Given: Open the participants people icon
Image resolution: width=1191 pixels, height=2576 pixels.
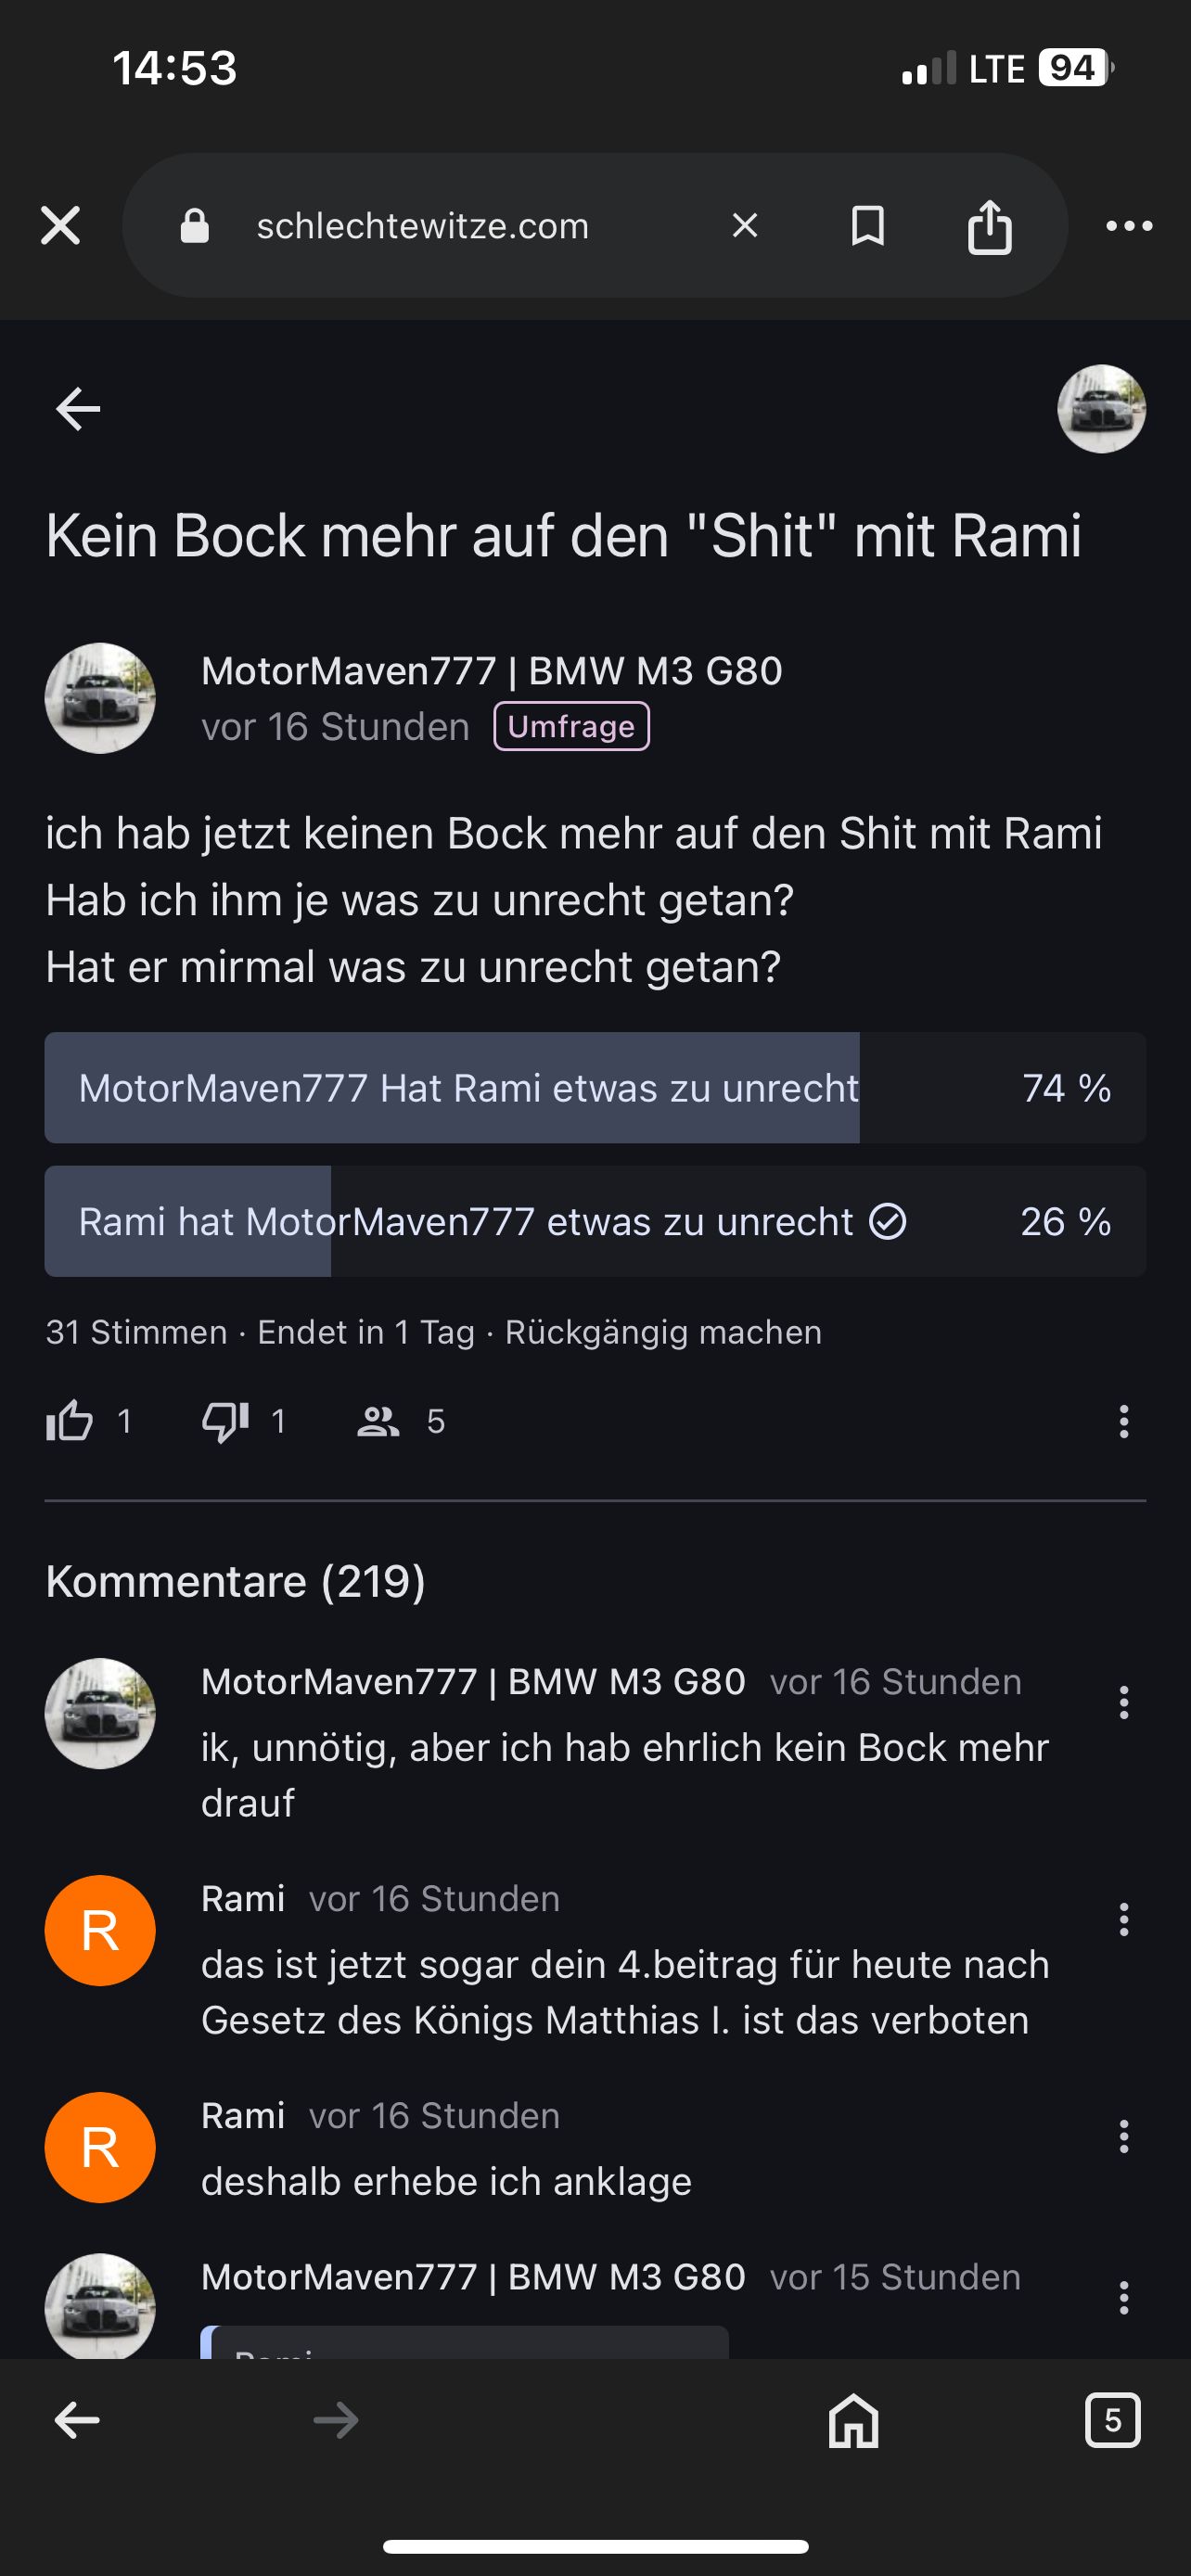Looking at the screenshot, I should [x=378, y=1421].
